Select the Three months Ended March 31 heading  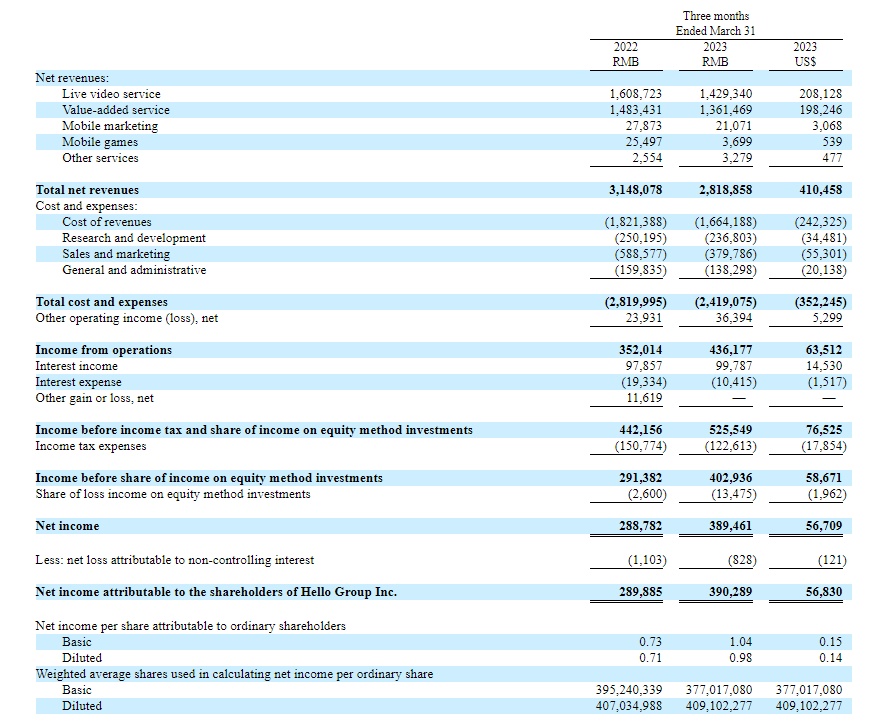click(x=715, y=23)
